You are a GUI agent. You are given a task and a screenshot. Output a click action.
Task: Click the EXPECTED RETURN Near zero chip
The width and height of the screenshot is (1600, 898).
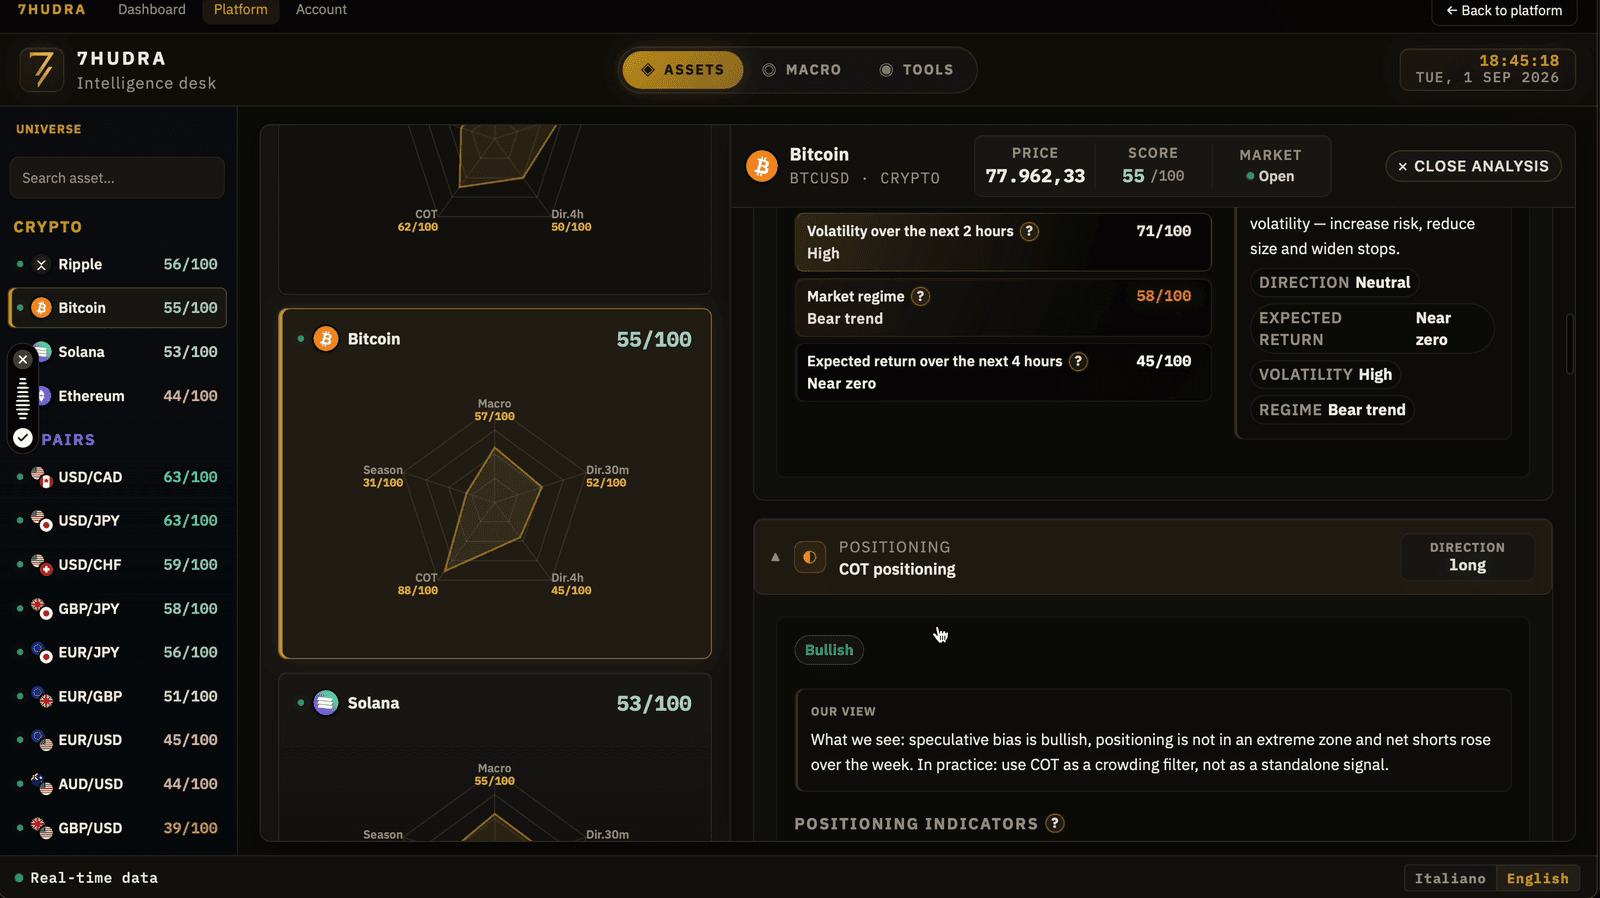click(1372, 329)
